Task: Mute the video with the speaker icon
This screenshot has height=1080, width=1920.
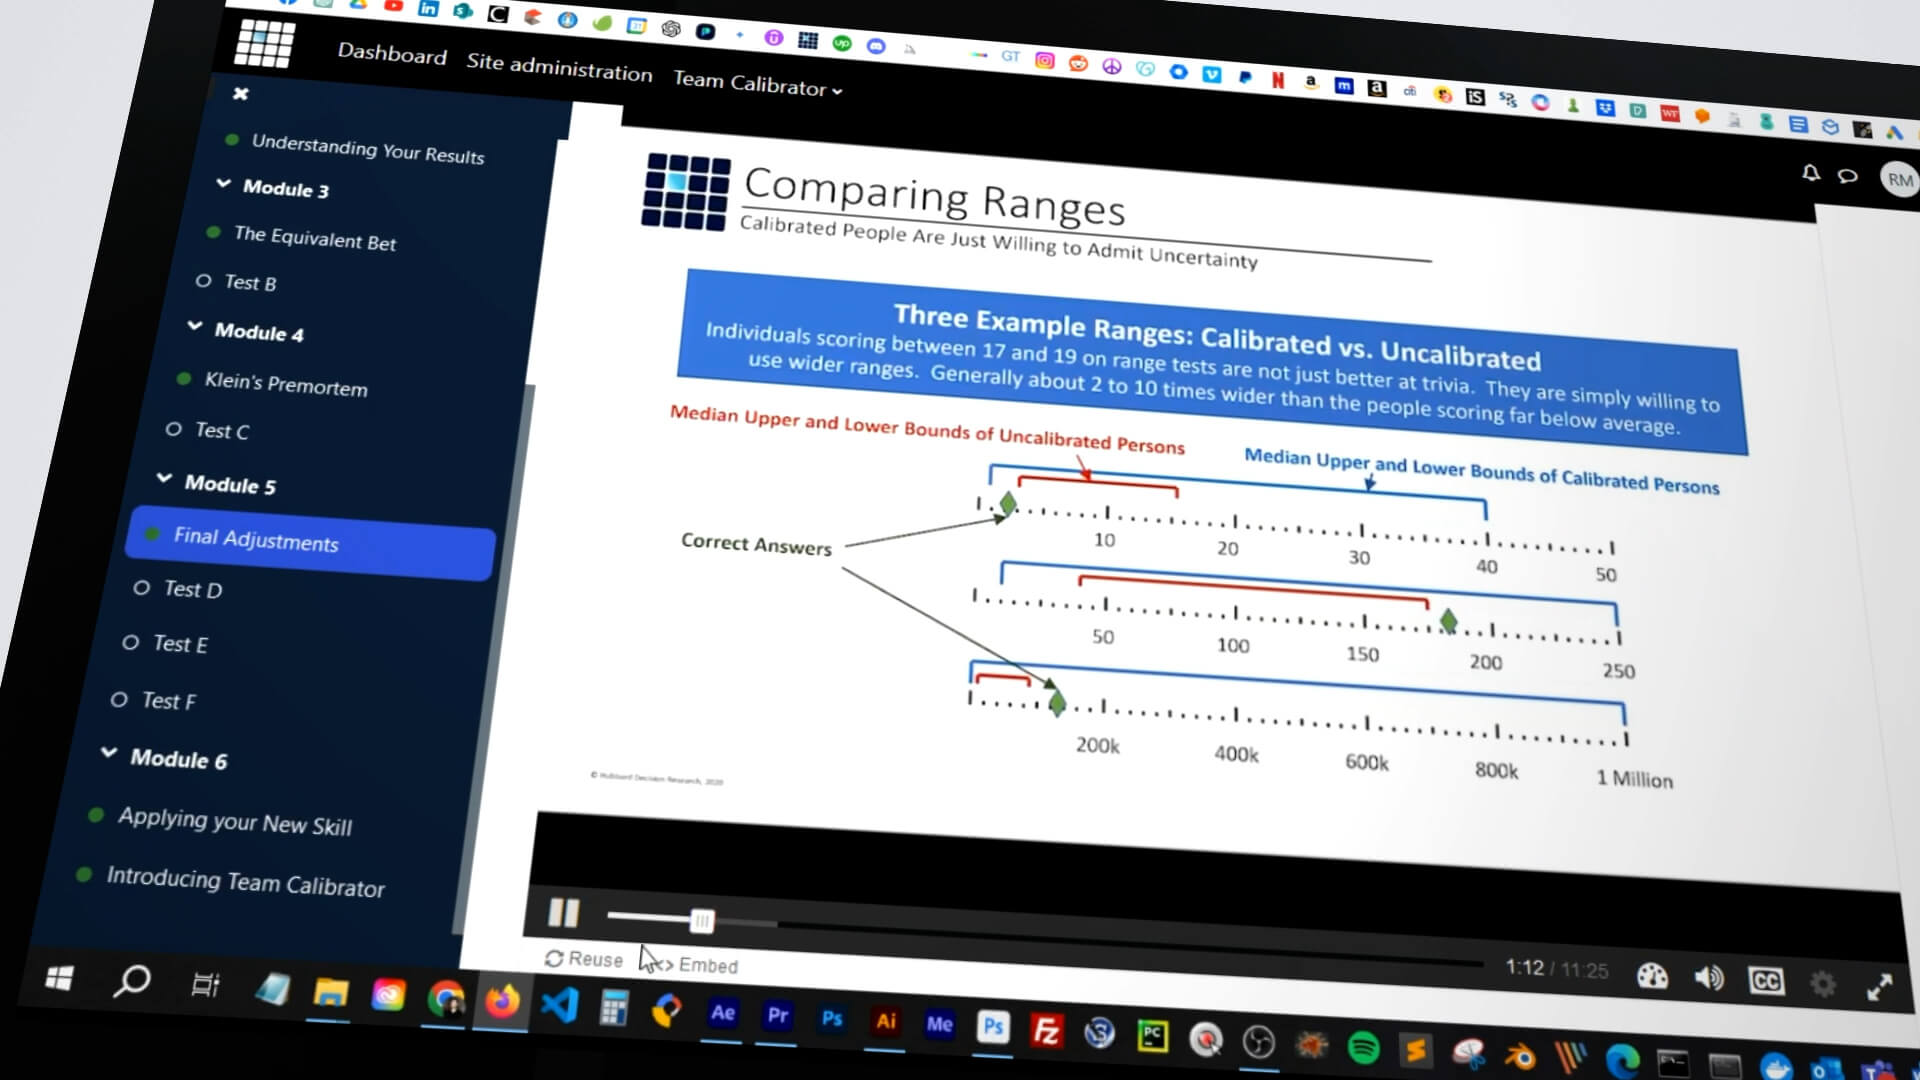Action: (1708, 978)
